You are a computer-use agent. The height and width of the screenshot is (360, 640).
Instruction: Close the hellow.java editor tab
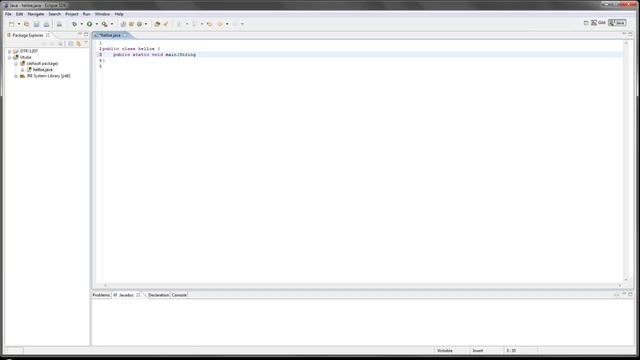(x=125, y=36)
